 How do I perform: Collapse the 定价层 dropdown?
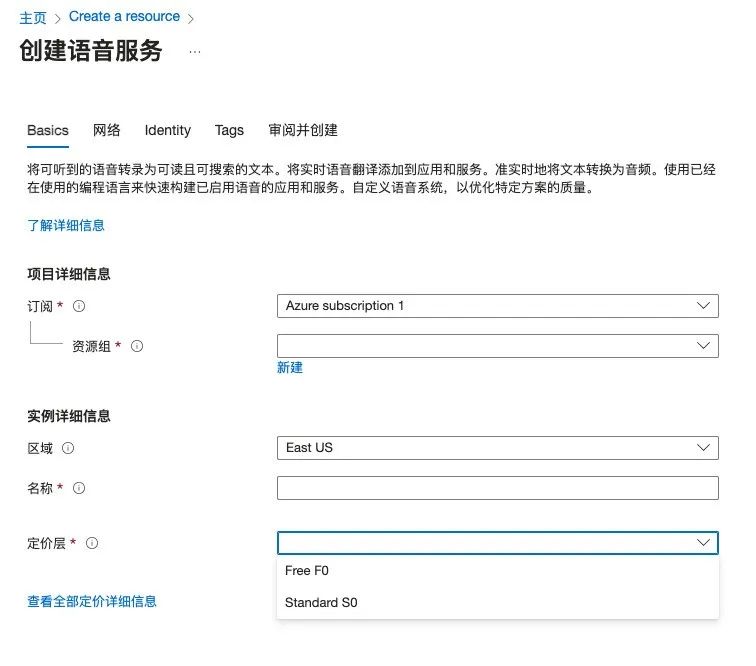498,543
